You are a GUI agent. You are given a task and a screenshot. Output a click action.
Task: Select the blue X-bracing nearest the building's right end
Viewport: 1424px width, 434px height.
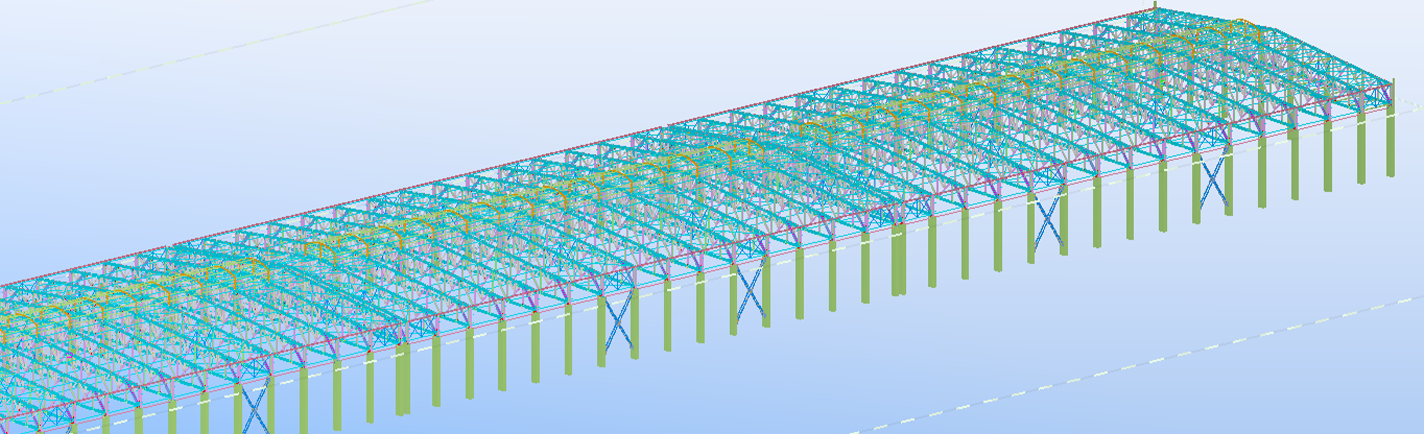pos(1212,180)
